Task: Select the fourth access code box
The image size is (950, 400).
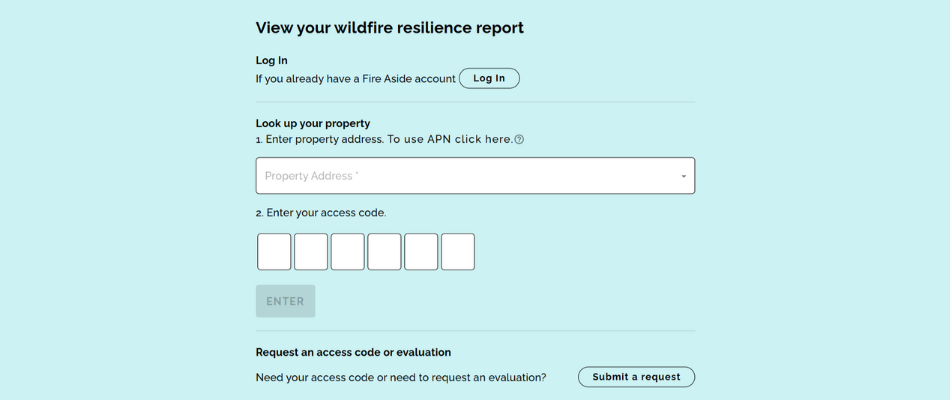Action: (384, 252)
